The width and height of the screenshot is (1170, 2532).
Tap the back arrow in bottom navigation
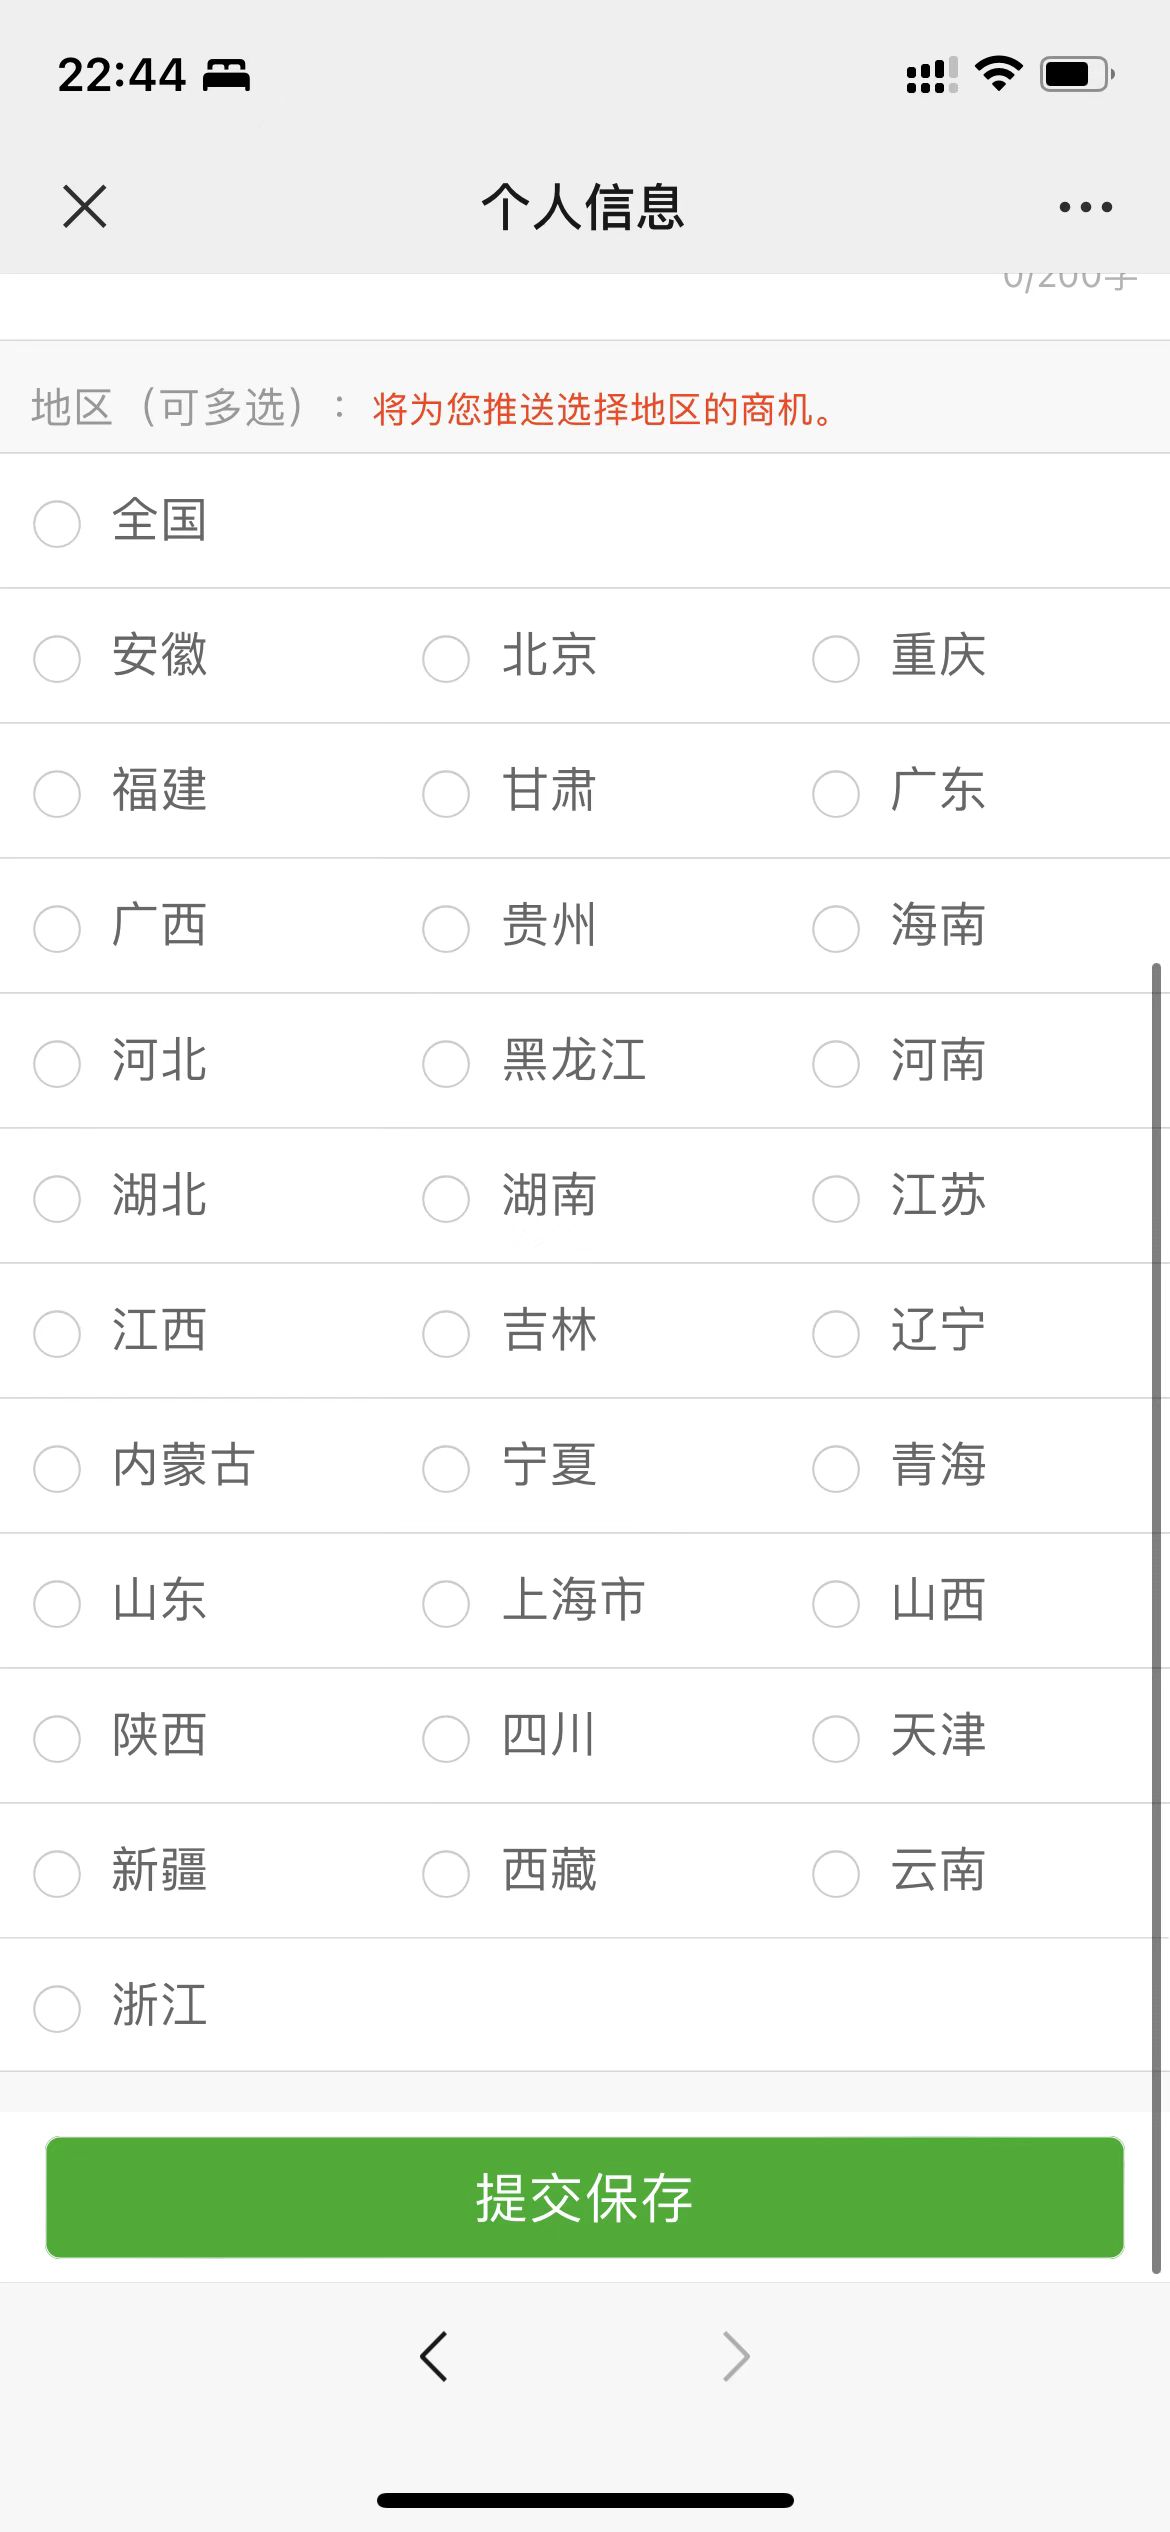pos(434,2356)
